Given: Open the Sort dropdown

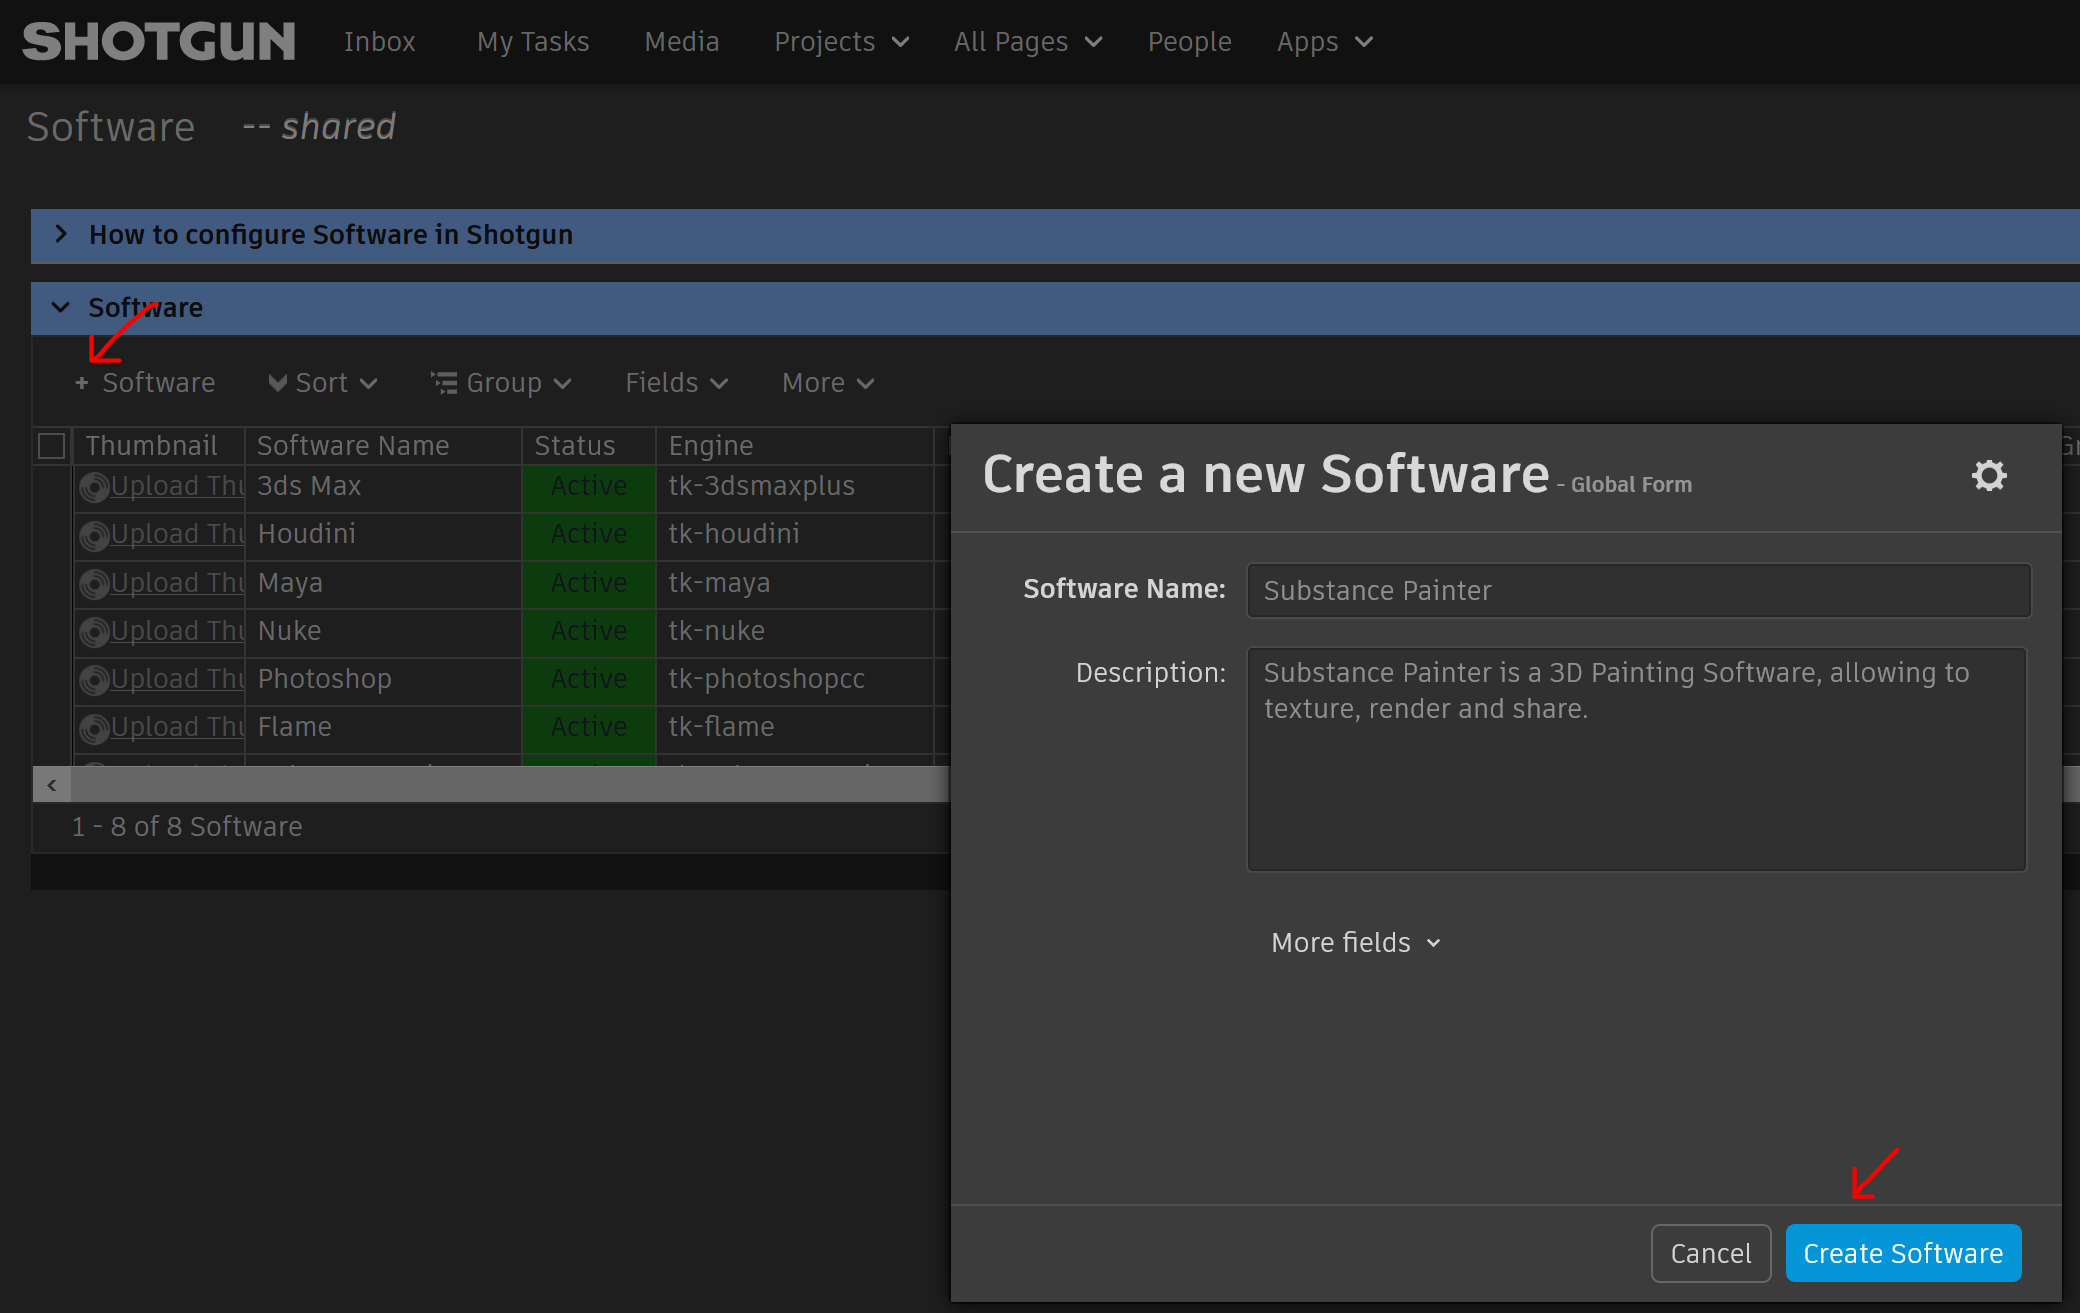Looking at the screenshot, I should coord(323,383).
